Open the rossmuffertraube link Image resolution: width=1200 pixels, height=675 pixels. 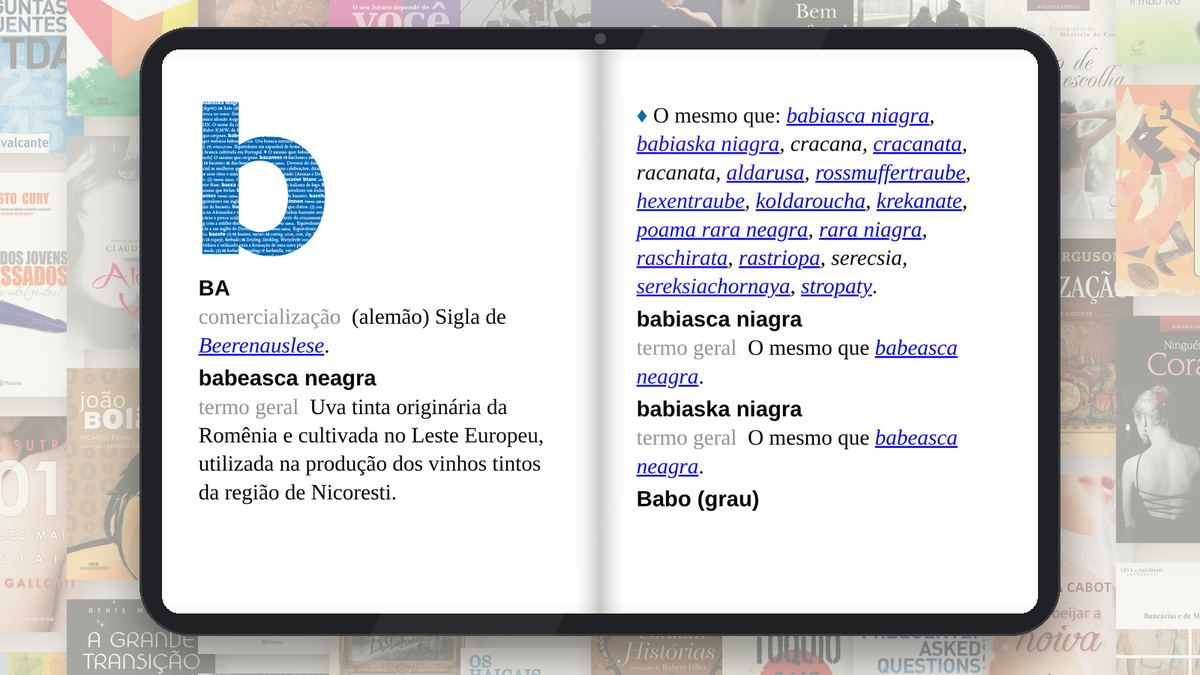pyautogui.click(x=890, y=173)
